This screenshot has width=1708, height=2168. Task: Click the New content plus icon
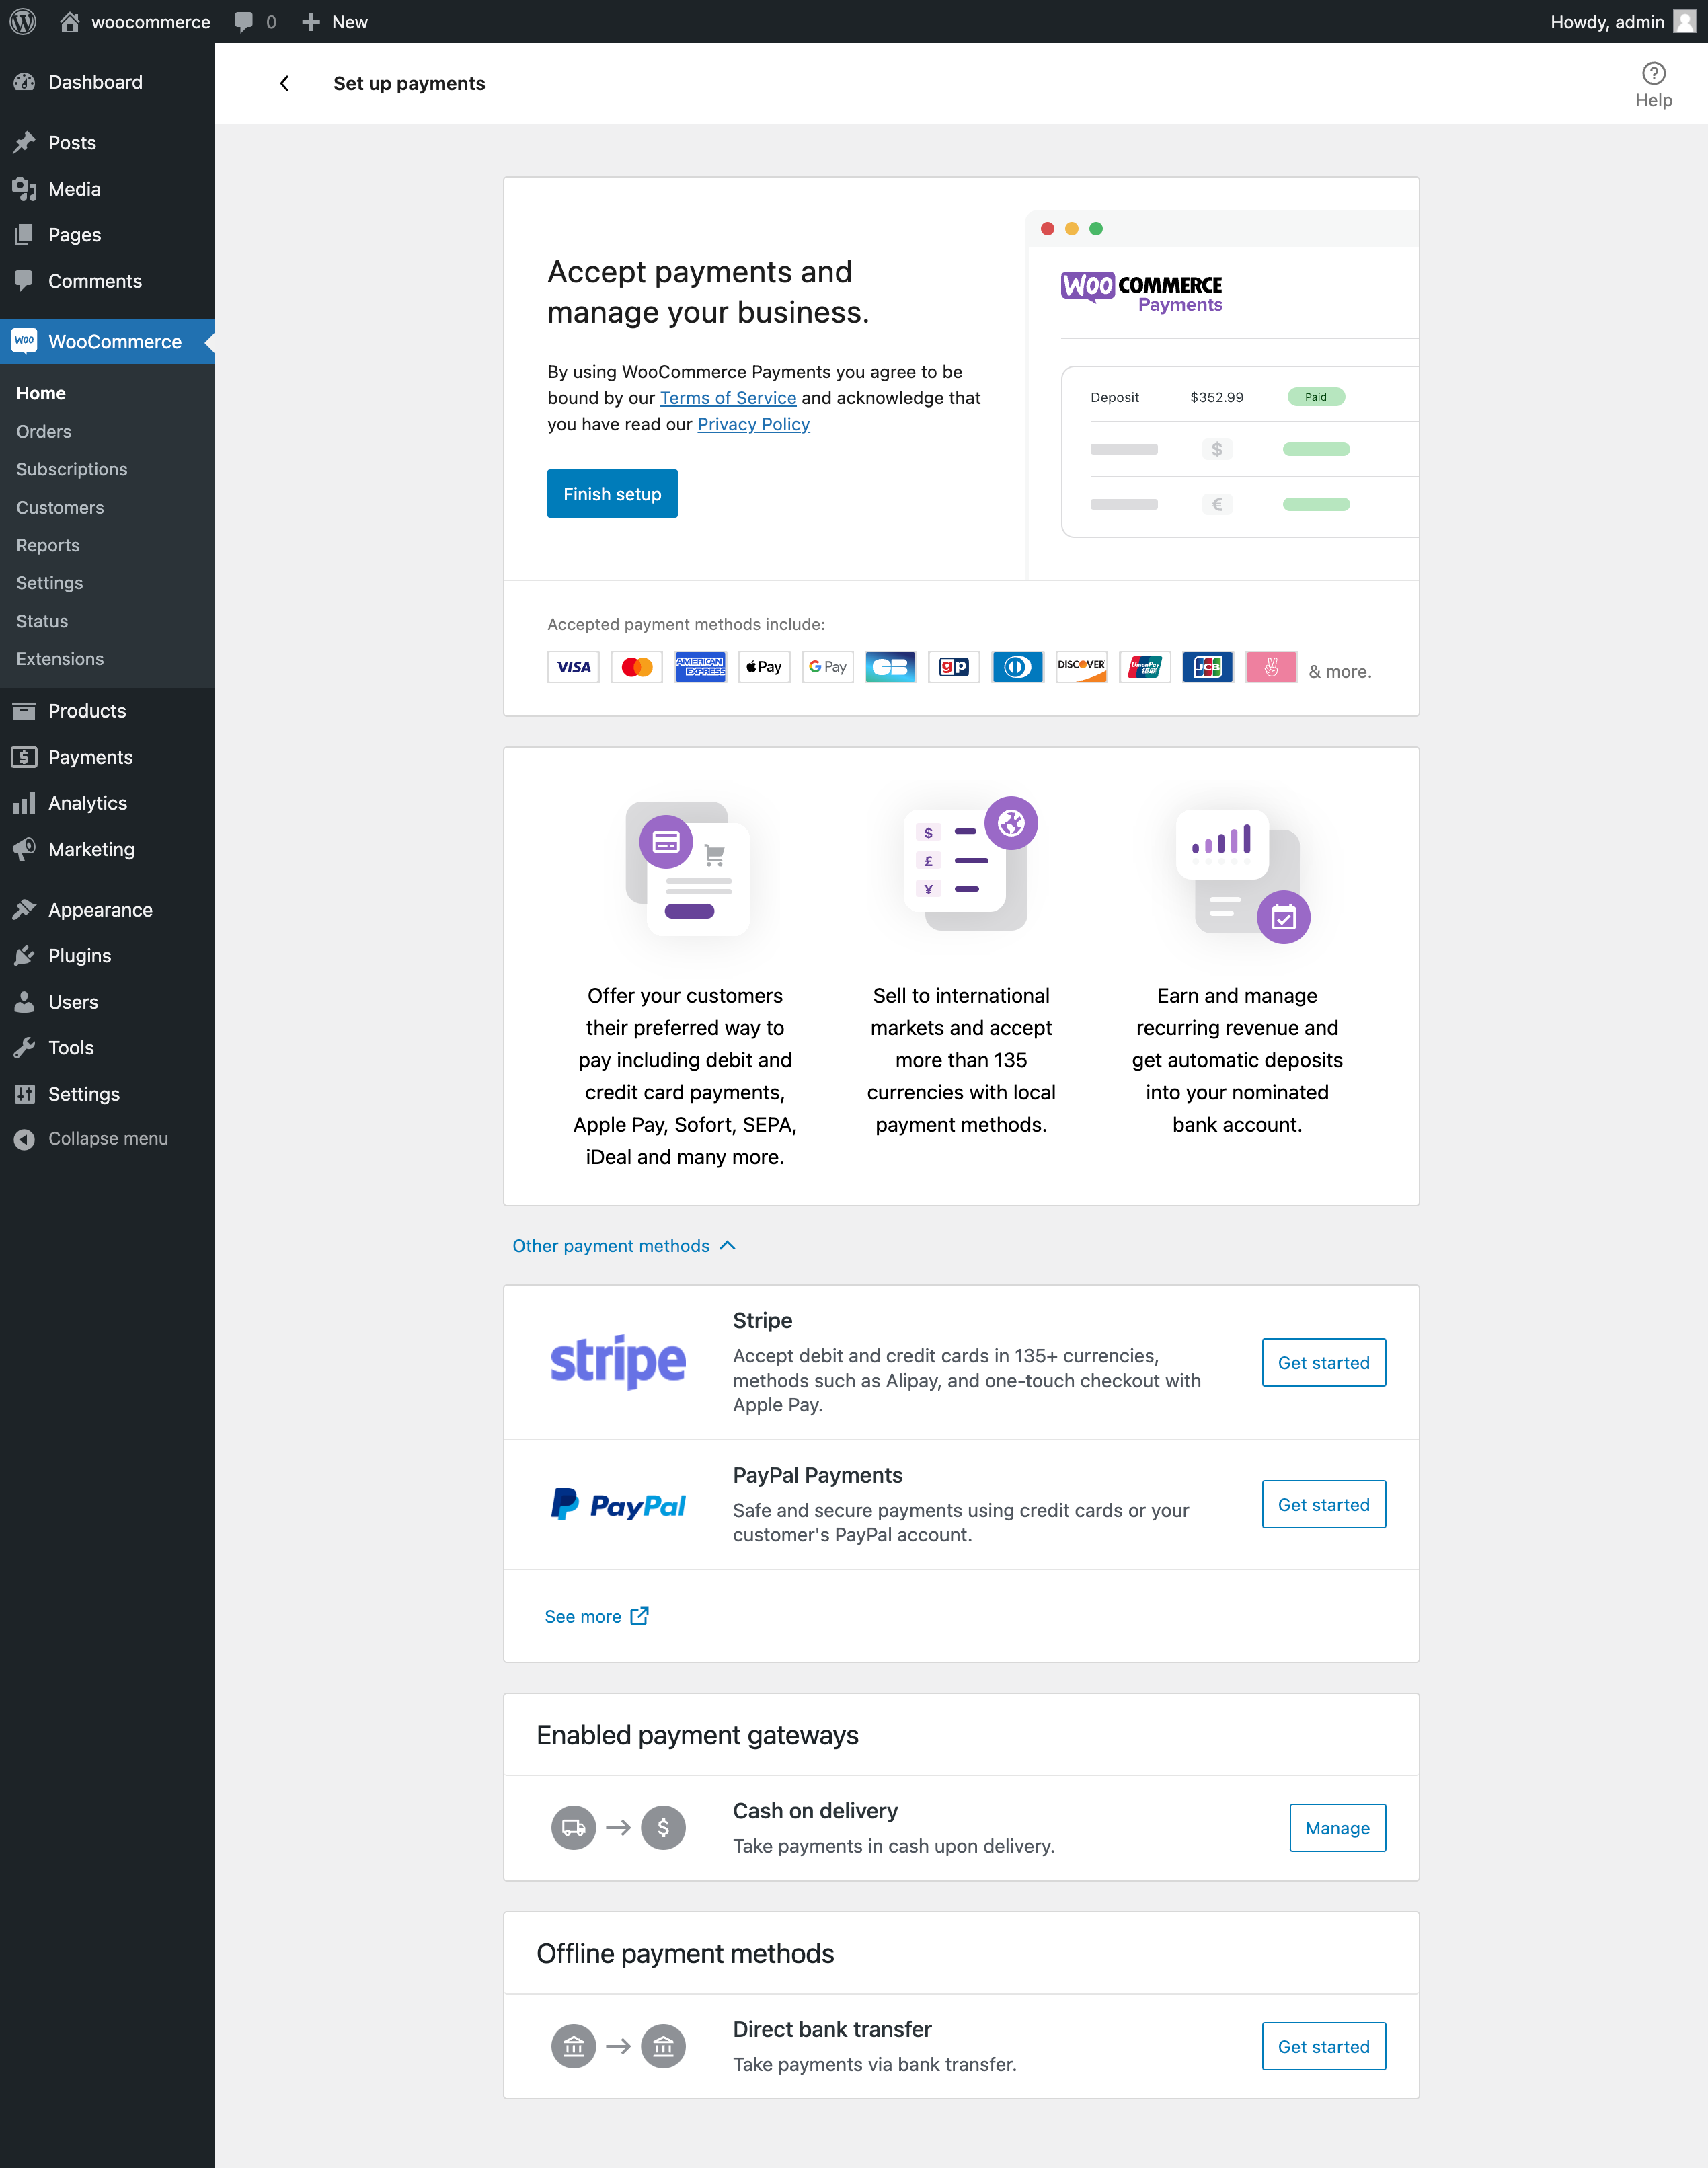[310, 21]
